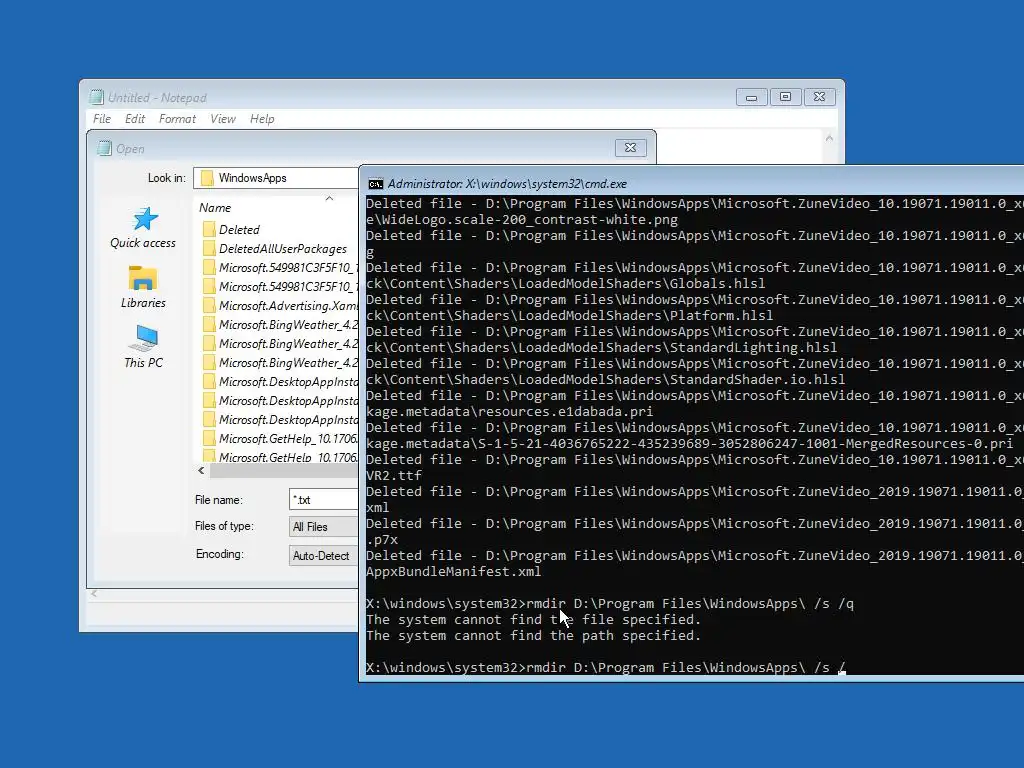Click the Quick access star icon
The width and height of the screenshot is (1024, 768).
(144, 219)
